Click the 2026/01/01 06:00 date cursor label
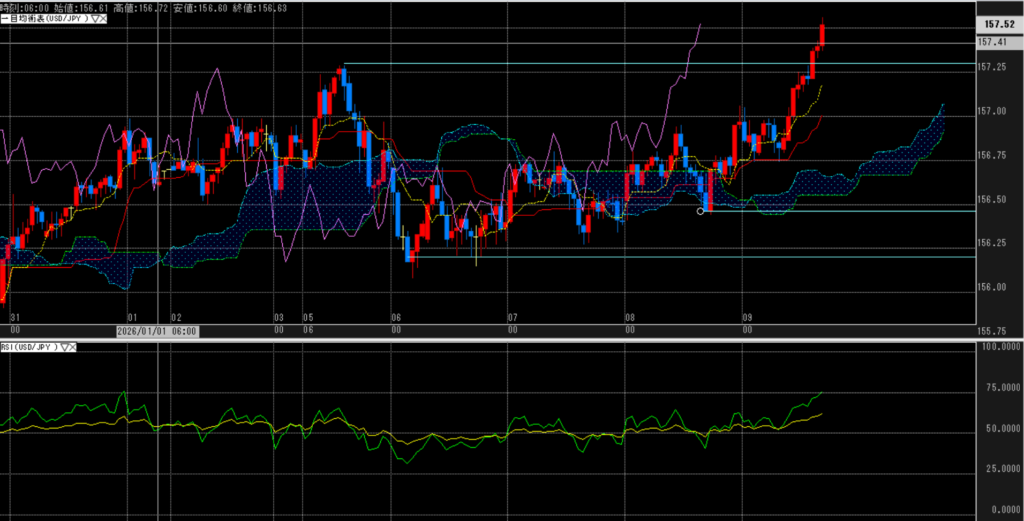 tap(157, 332)
